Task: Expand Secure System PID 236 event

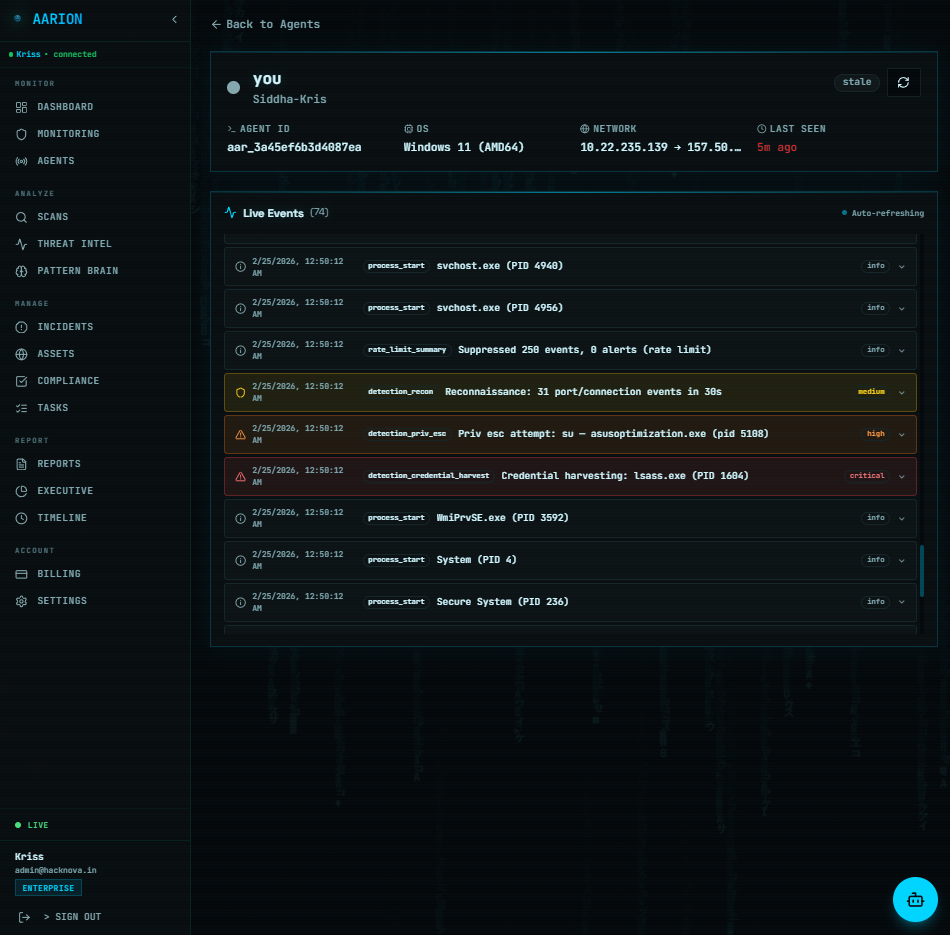Action: 902,602
